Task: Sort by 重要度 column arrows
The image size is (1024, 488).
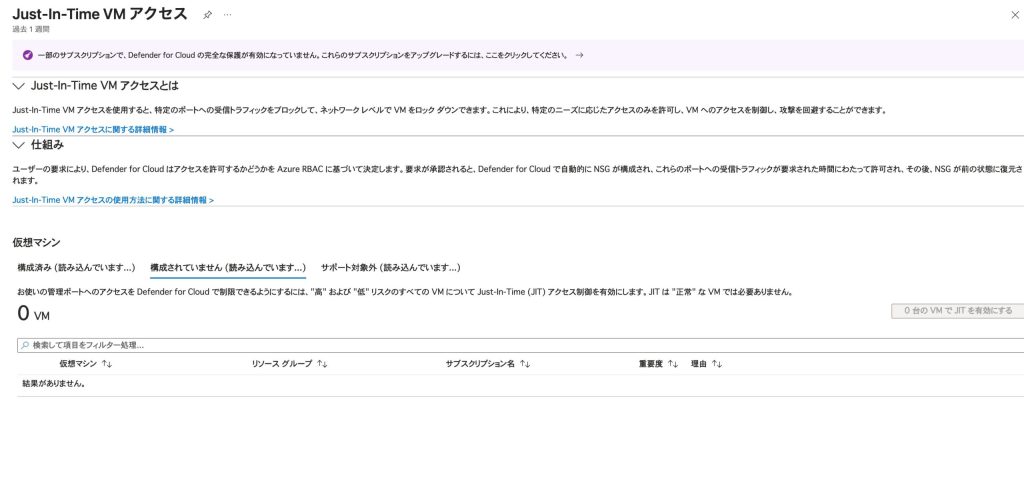Action: [x=673, y=364]
